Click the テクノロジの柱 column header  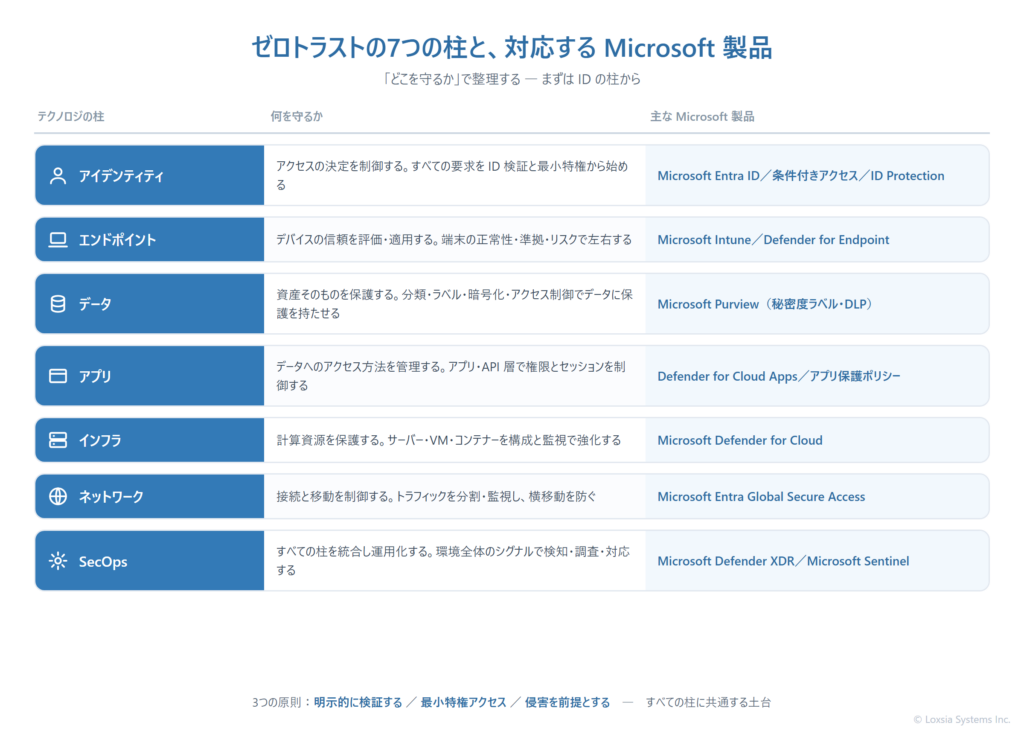(71, 116)
